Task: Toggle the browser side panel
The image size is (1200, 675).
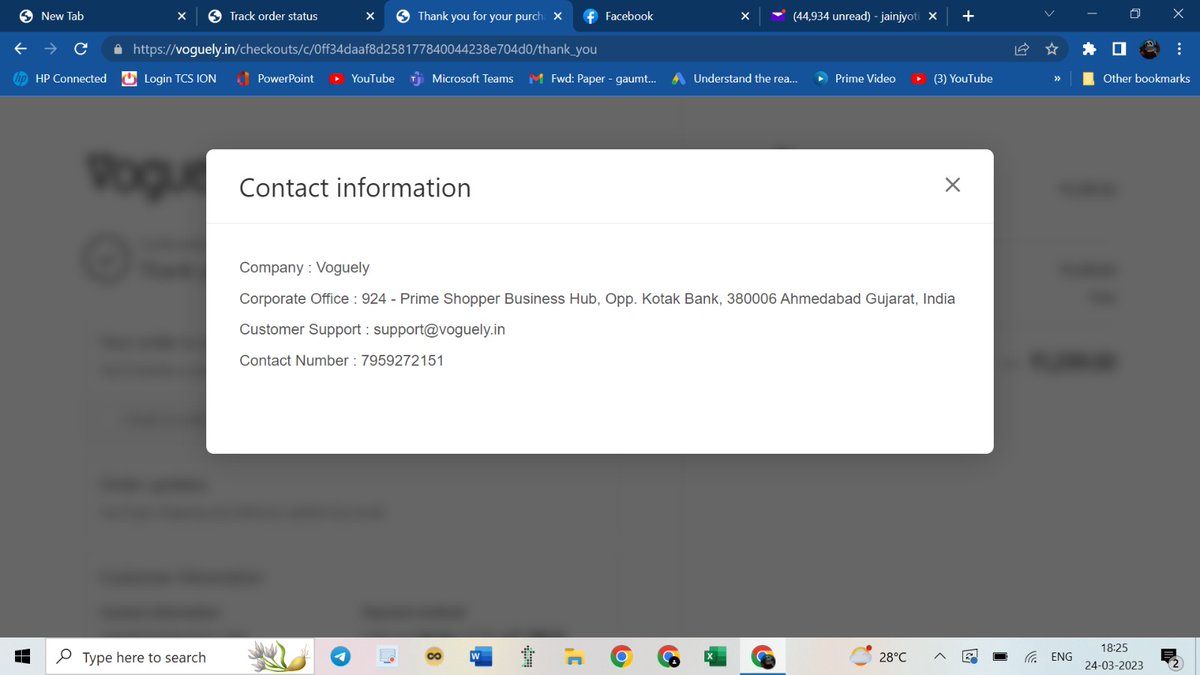Action: [x=1120, y=48]
